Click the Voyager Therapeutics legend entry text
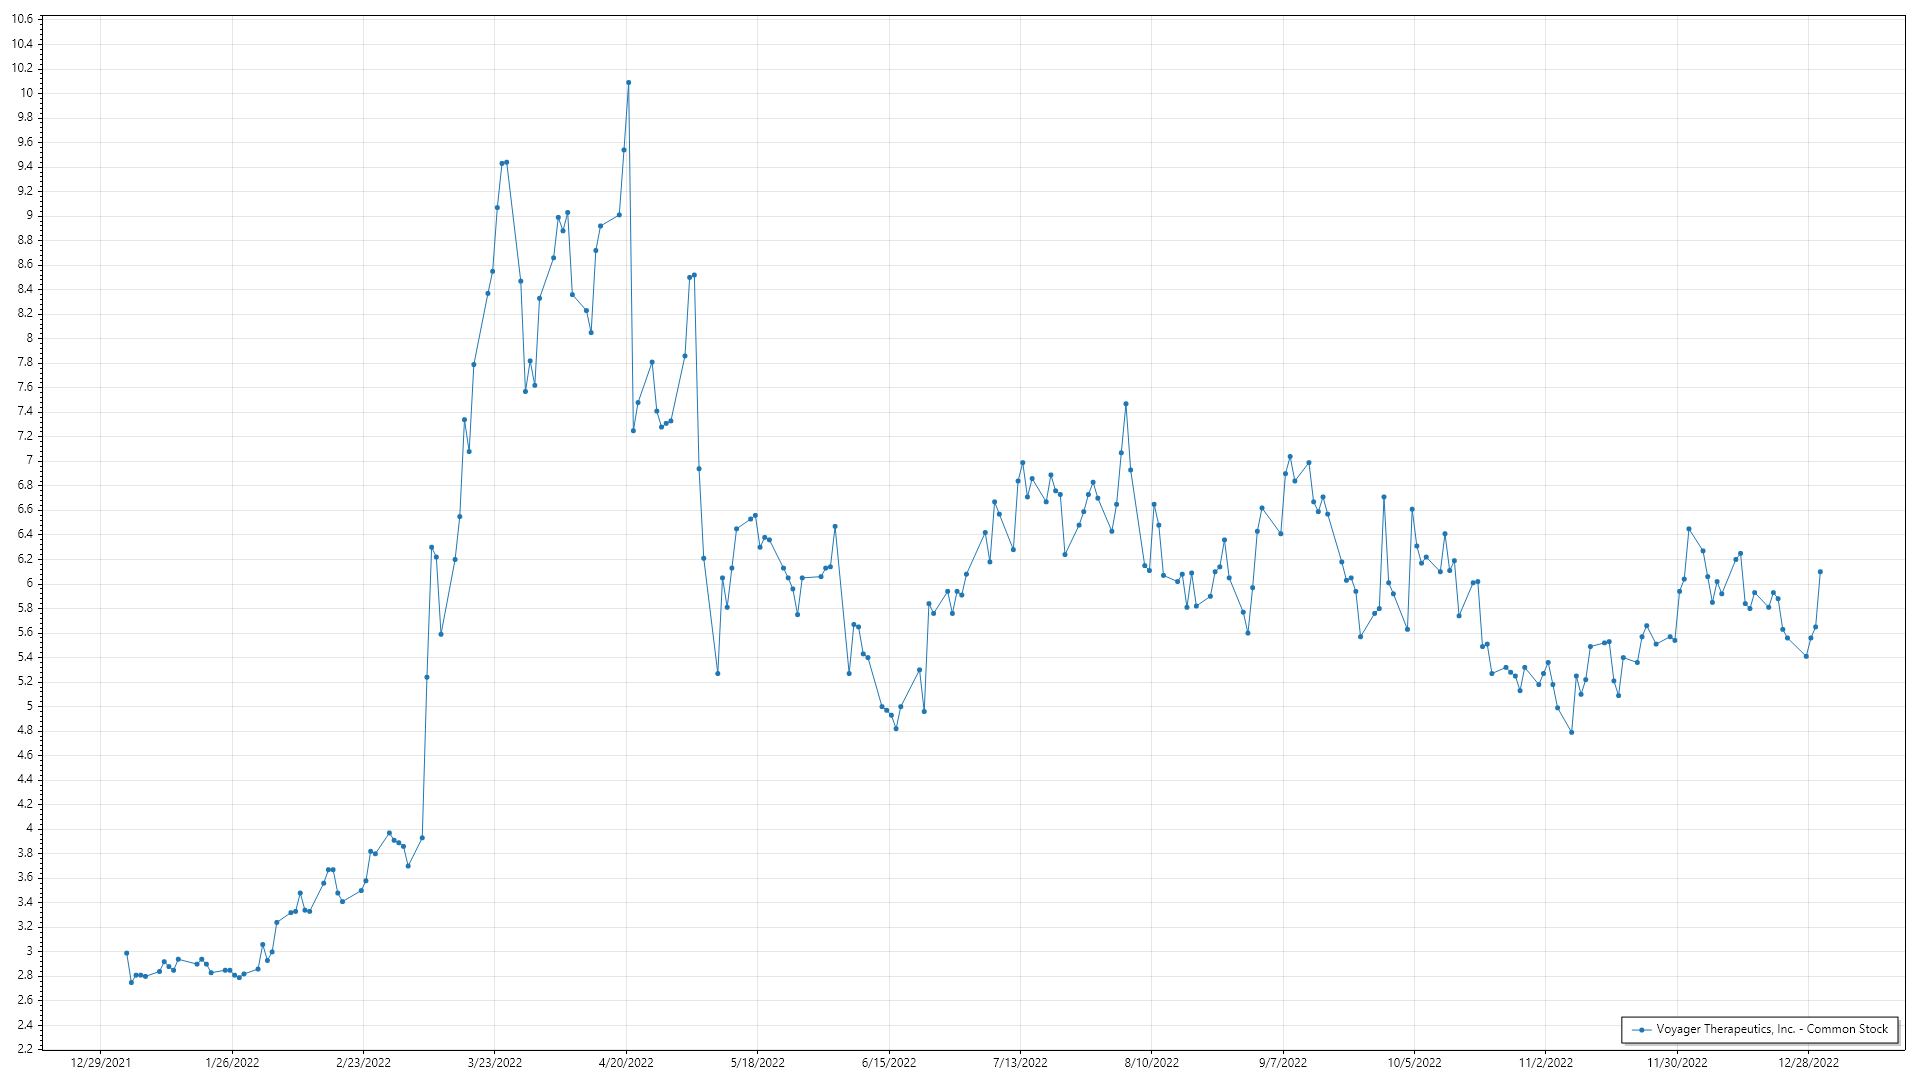The width and height of the screenshot is (1920, 1080). 1771,1029
